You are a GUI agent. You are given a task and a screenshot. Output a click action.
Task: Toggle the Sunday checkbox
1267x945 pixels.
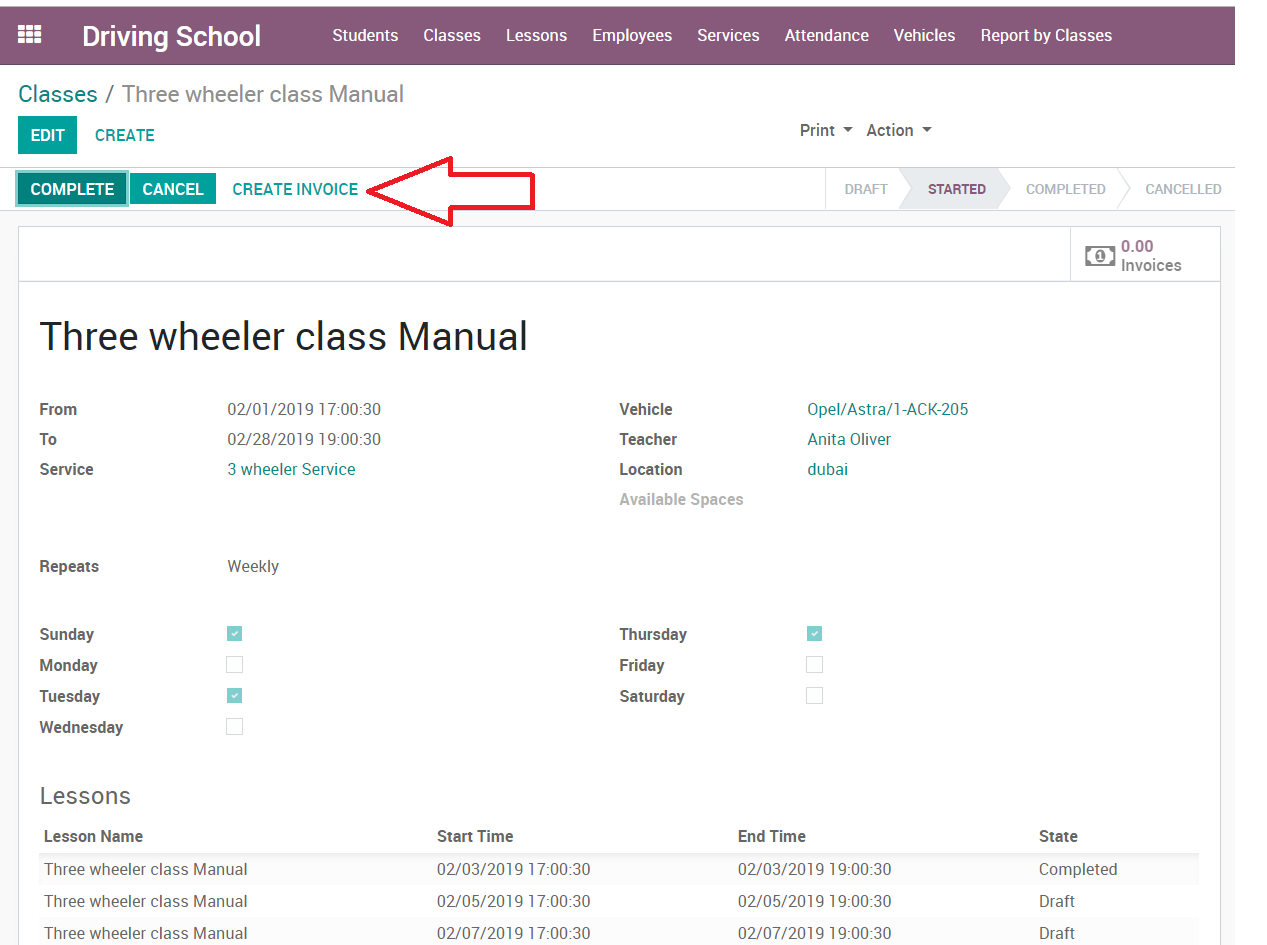(x=234, y=634)
